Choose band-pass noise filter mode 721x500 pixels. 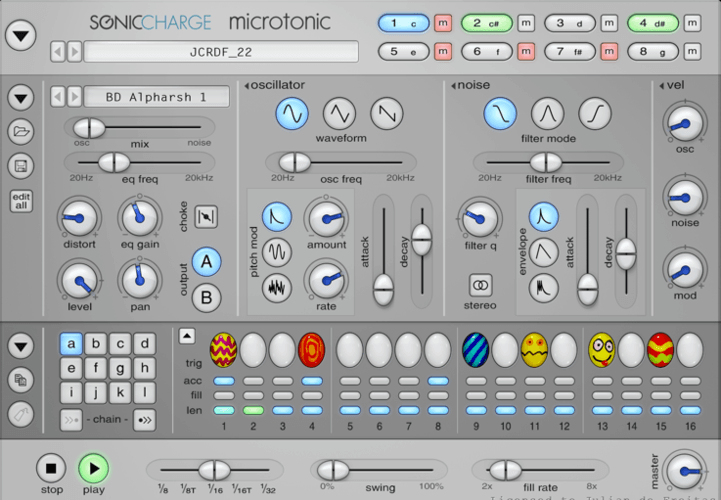pos(547,113)
